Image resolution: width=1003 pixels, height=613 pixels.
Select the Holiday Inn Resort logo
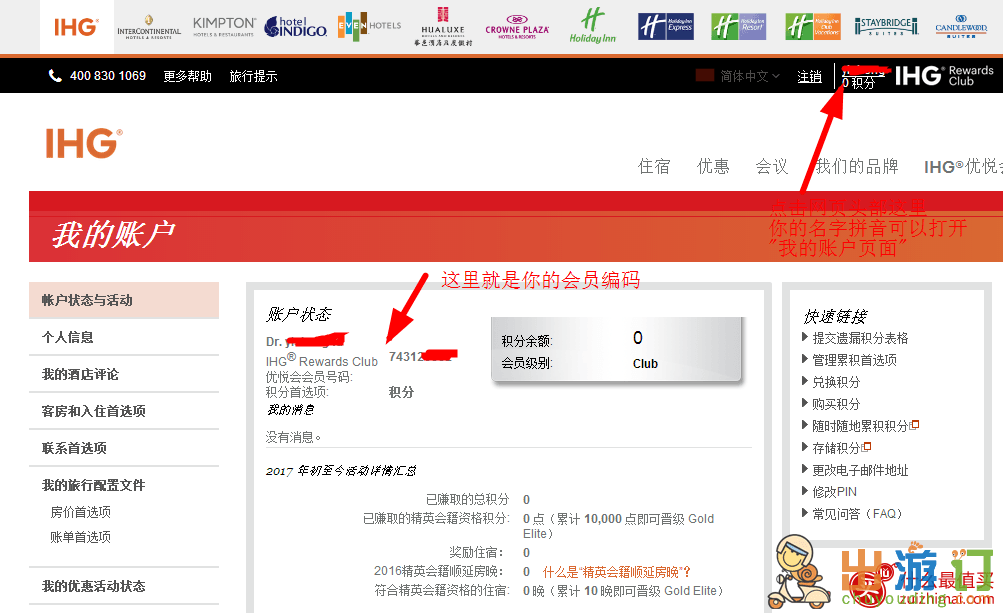(739, 27)
